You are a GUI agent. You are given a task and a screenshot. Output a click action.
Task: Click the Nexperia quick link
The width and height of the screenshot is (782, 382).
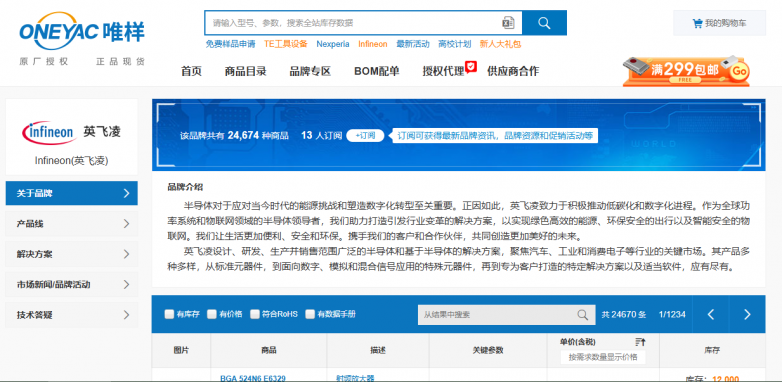(x=333, y=44)
